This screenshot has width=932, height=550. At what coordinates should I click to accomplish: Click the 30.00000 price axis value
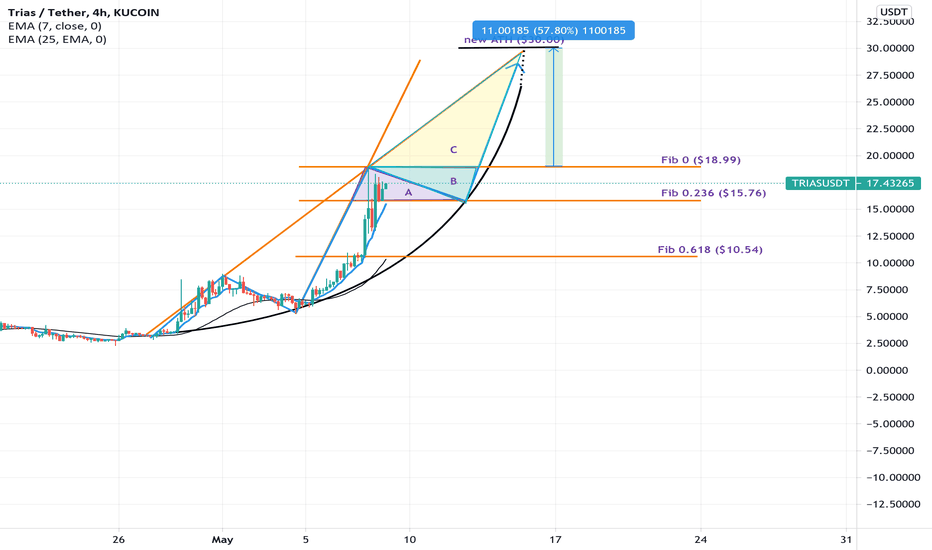[890, 48]
